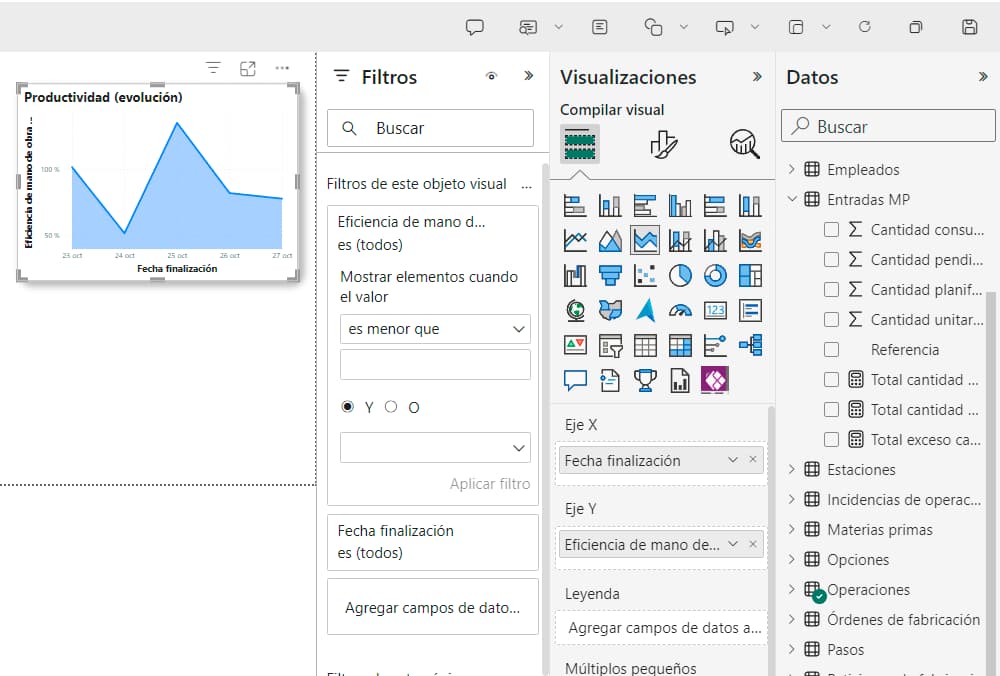This screenshot has width=1000, height=676.
Task: Click the refresh icon in toolbar
Action: coord(865,27)
